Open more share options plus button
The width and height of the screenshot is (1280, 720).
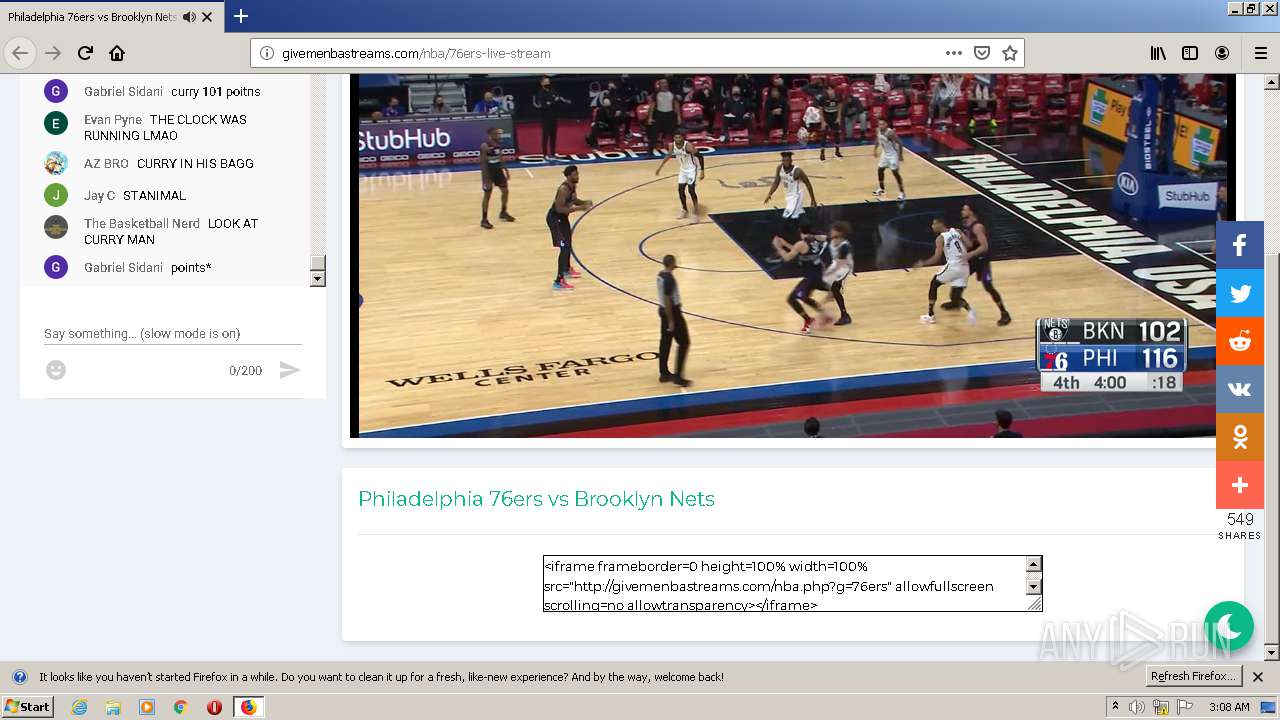click(1240, 485)
